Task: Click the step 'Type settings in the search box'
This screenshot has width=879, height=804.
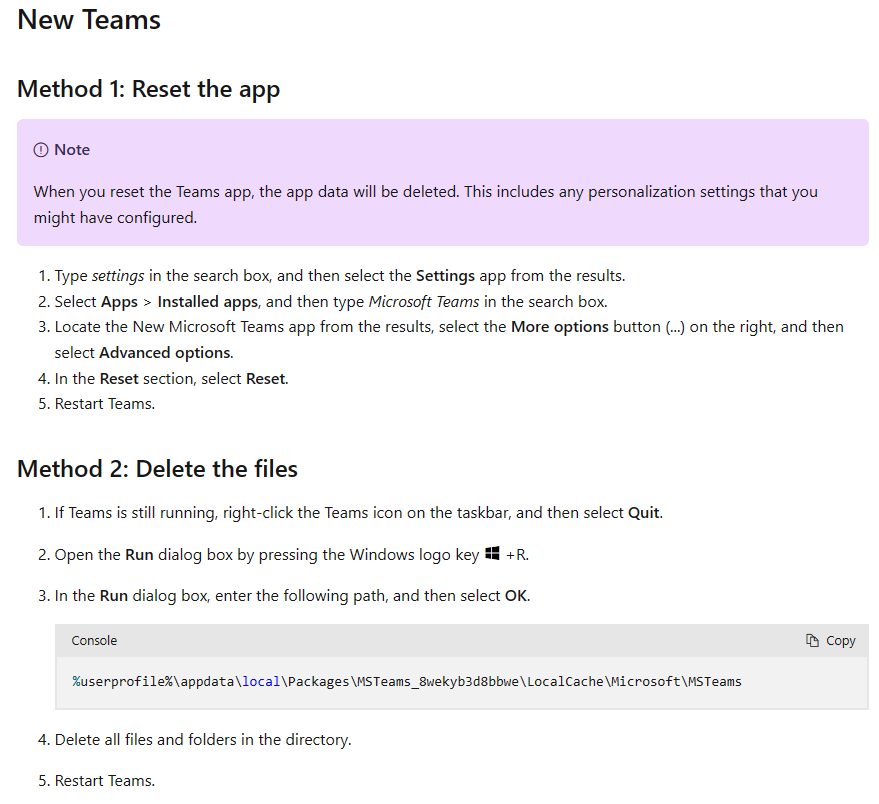Action: click(340, 276)
